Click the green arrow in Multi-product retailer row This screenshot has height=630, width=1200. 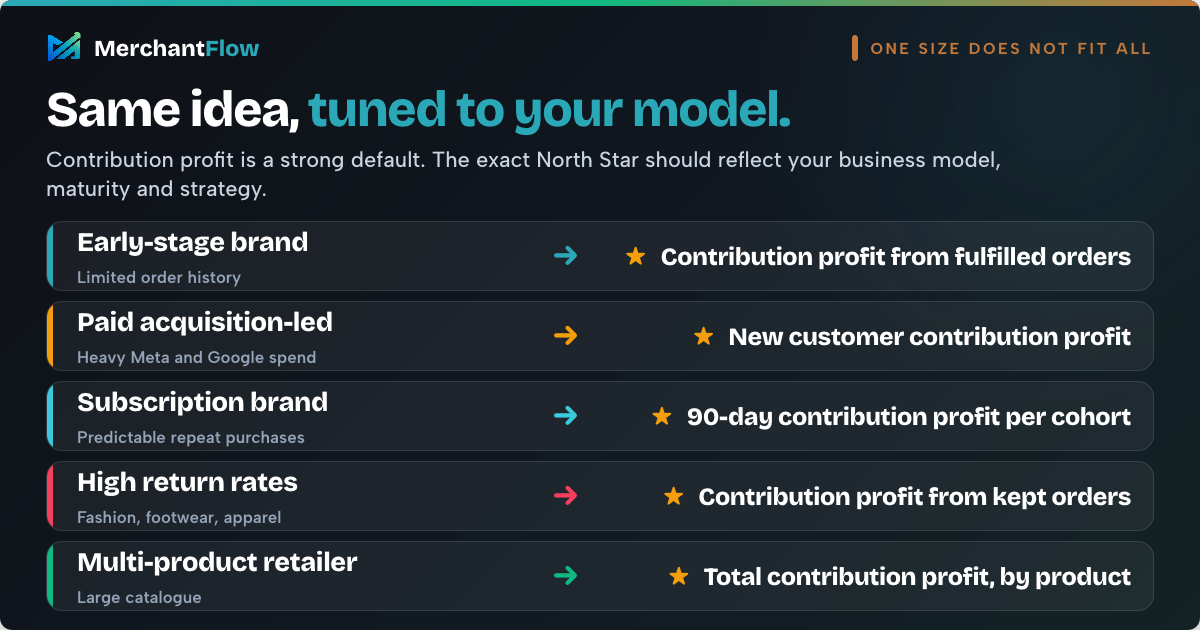coord(565,576)
